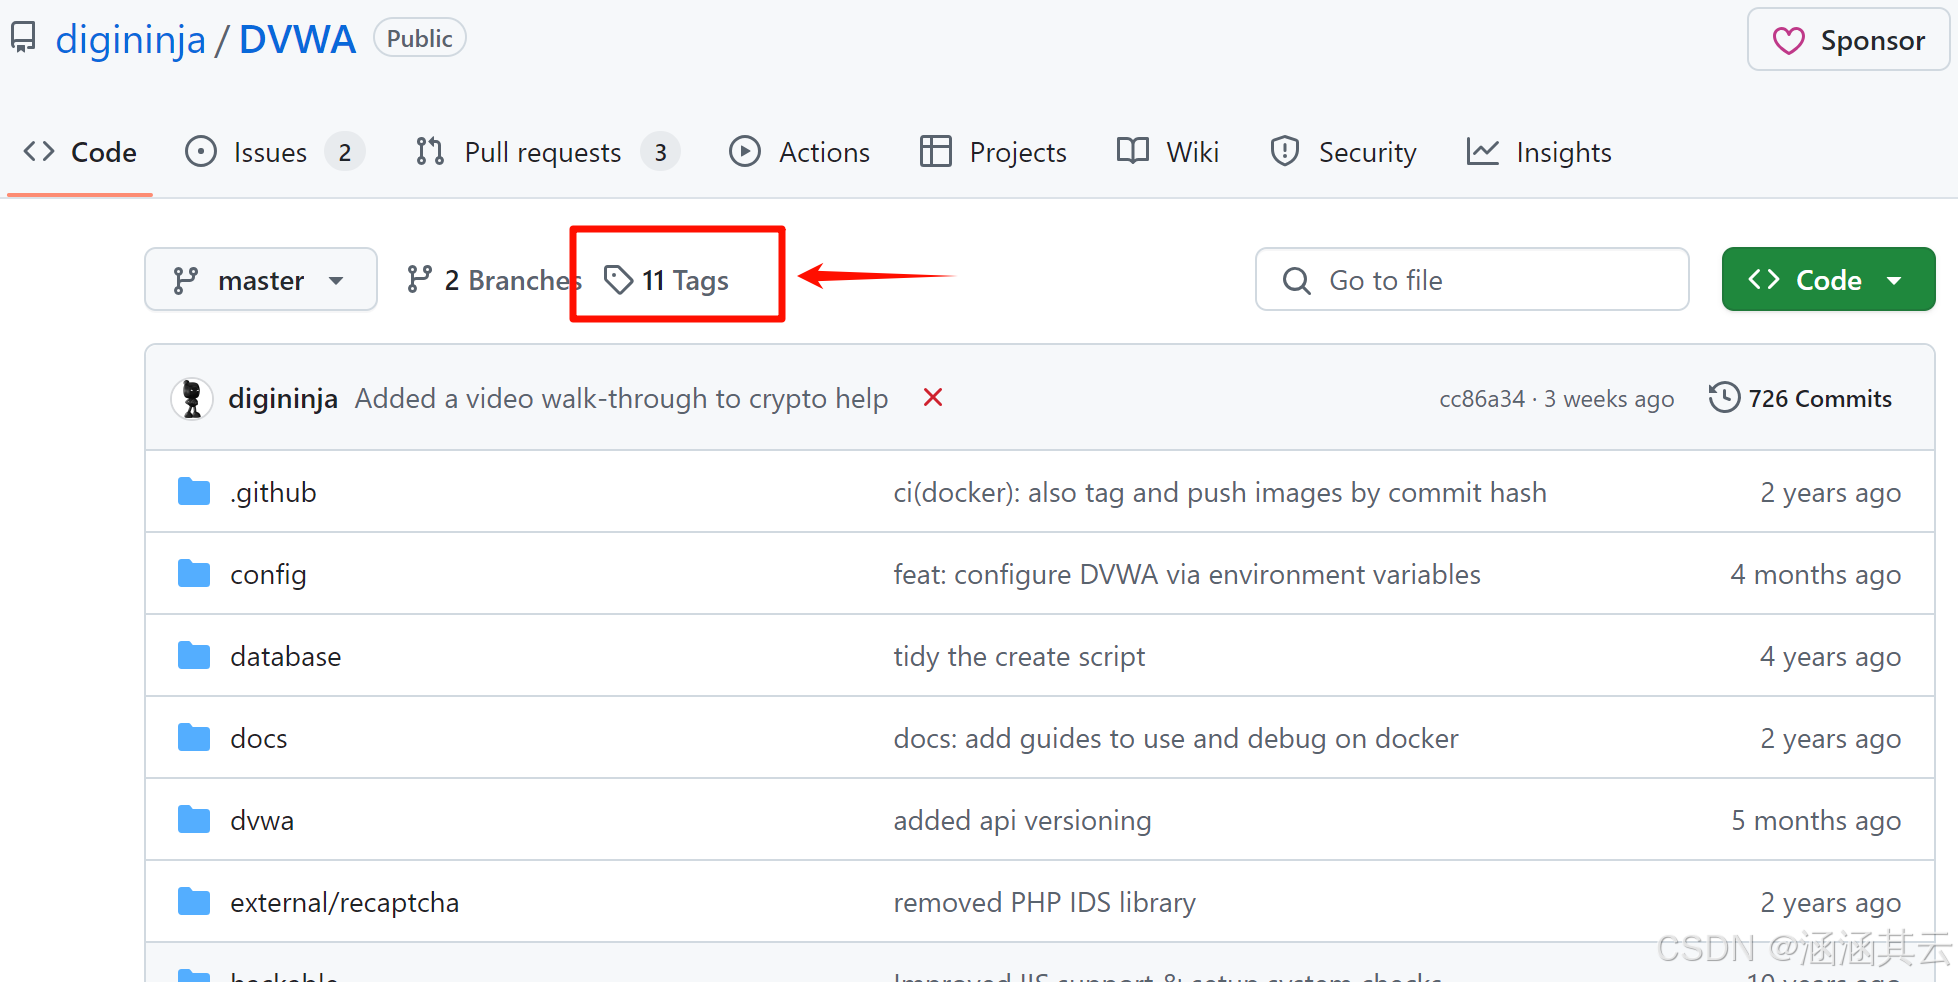This screenshot has width=1958, height=982.
Task: Switch to the Issues tab
Action: coord(275,152)
